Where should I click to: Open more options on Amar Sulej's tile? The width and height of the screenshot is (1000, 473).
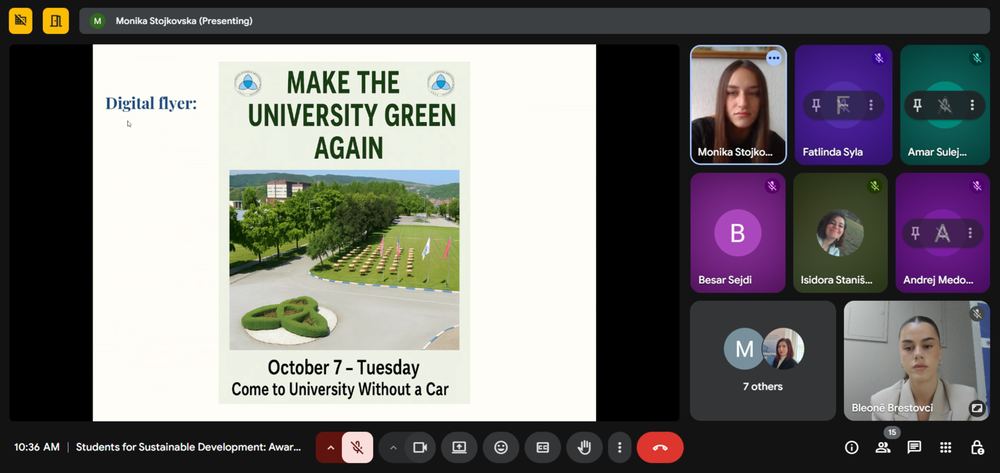coord(972,105)
